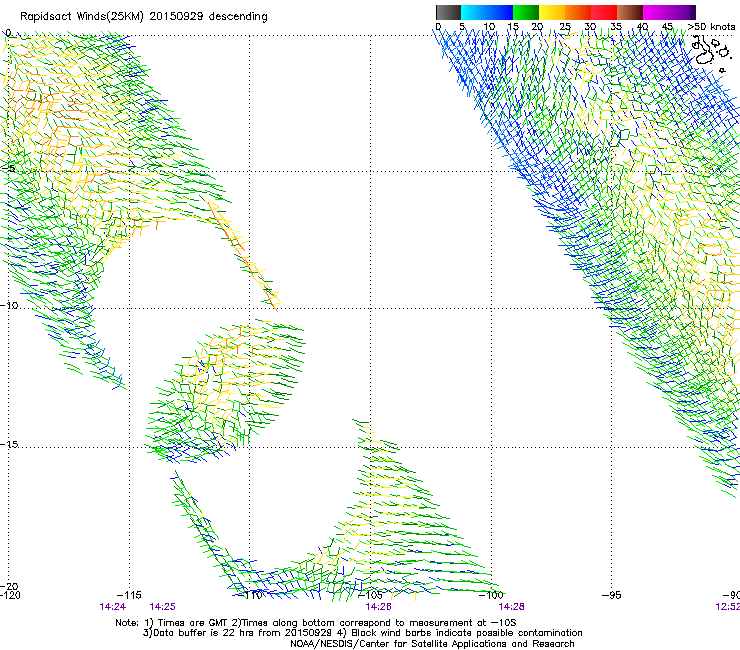Screen dimensions: 740x650
Task: Click the gray 0–5 knots legend swatch
Action: click(x=448, y=12)
